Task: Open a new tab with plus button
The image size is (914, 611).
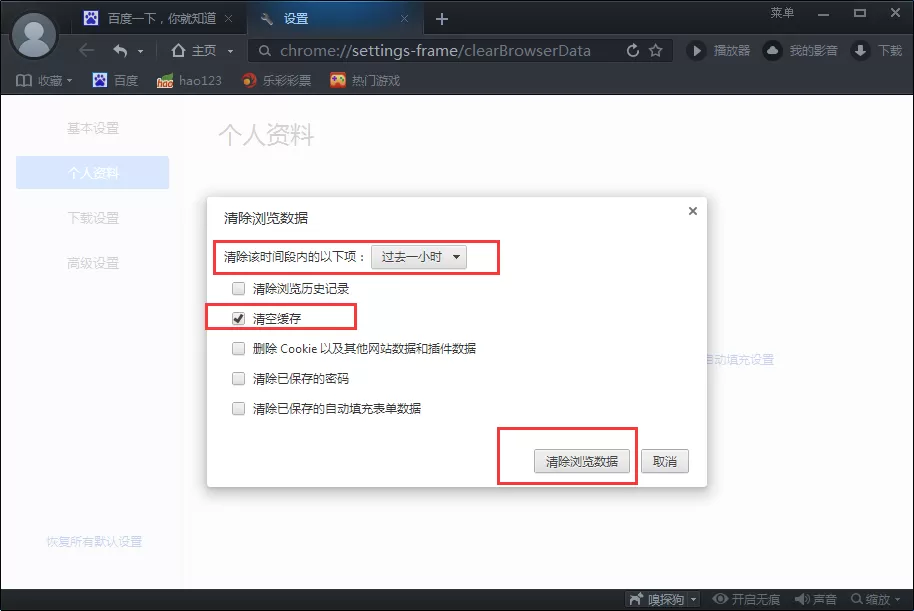Action: (x=442, y=19)
